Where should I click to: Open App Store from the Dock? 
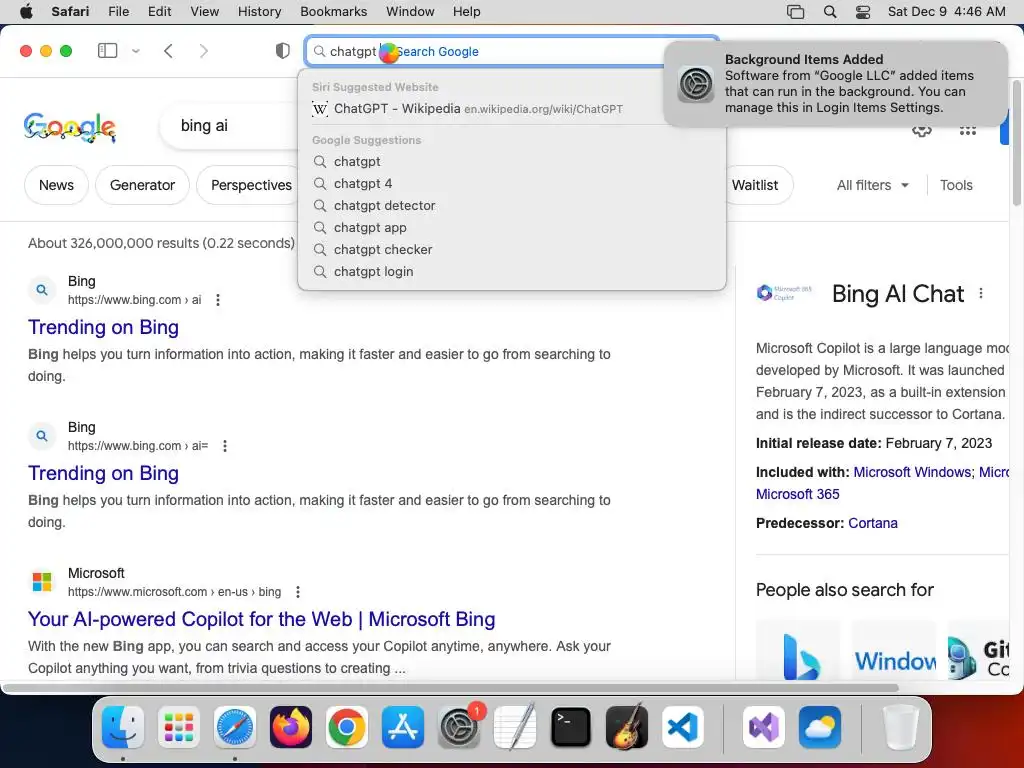pos(403,727)
